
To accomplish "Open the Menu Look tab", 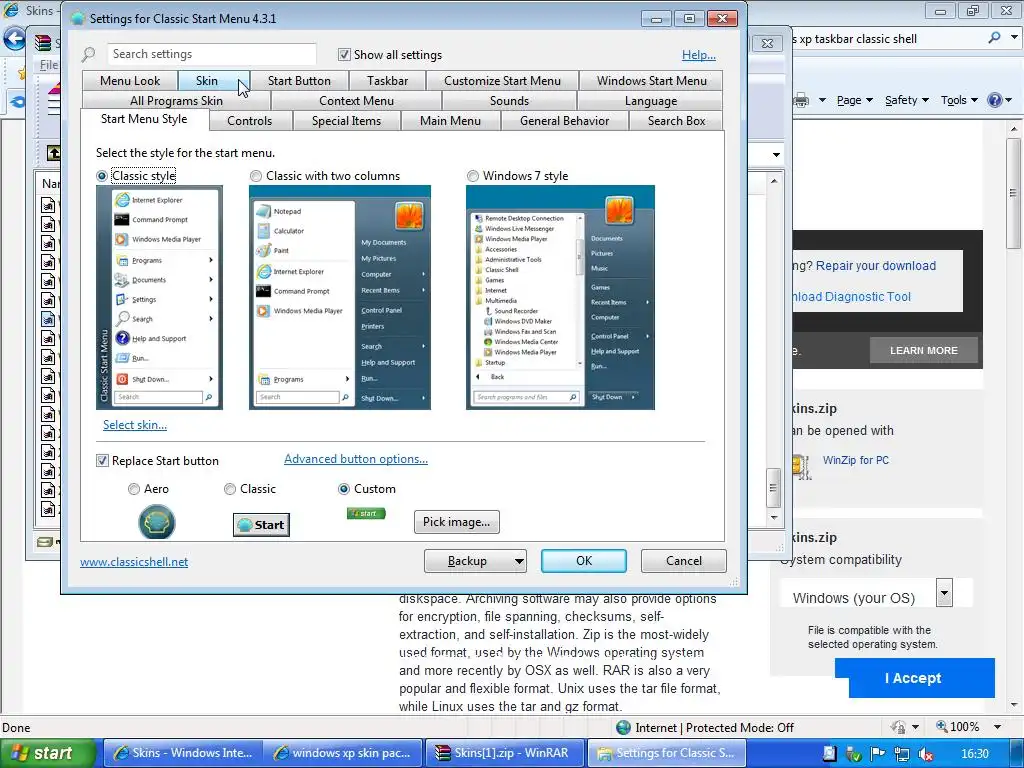I will coord(130,81).
